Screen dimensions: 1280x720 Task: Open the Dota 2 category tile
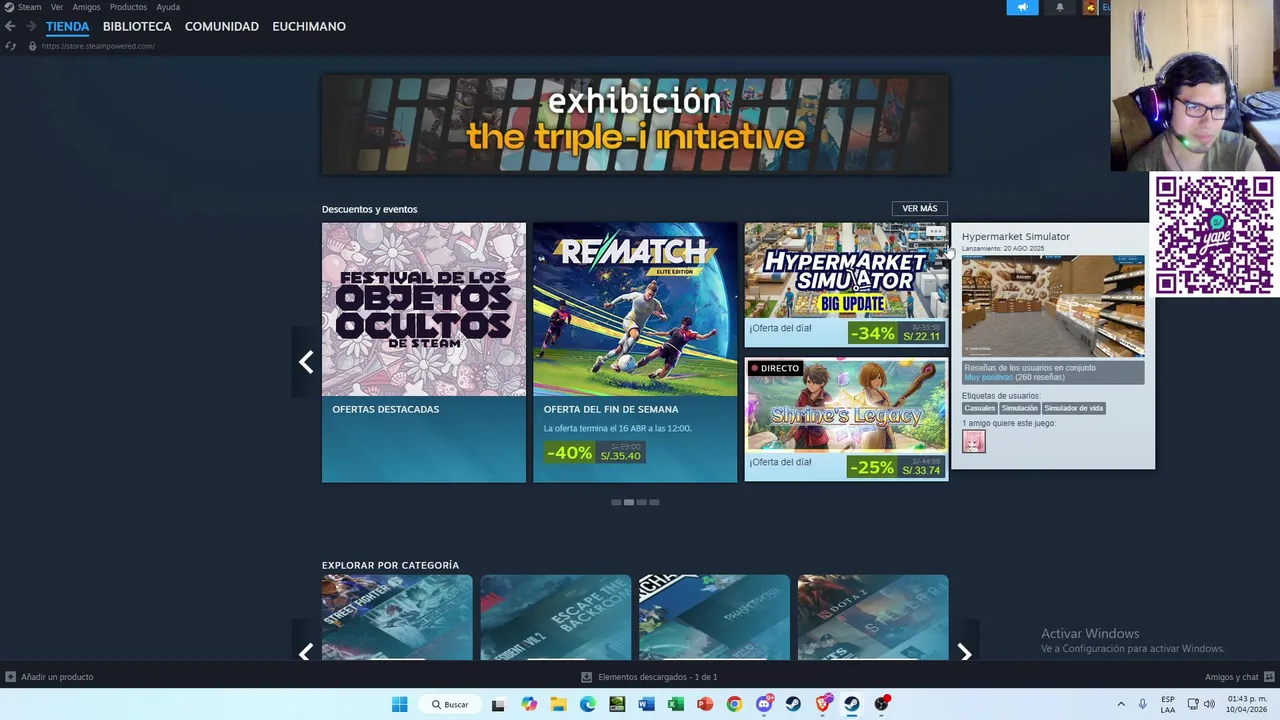coord(873,617)
